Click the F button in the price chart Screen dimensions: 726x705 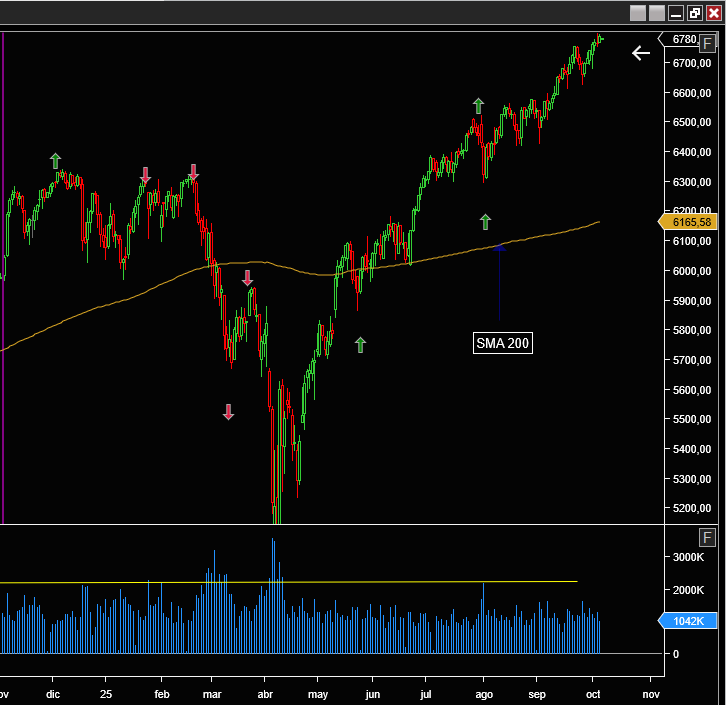(707, 43)
